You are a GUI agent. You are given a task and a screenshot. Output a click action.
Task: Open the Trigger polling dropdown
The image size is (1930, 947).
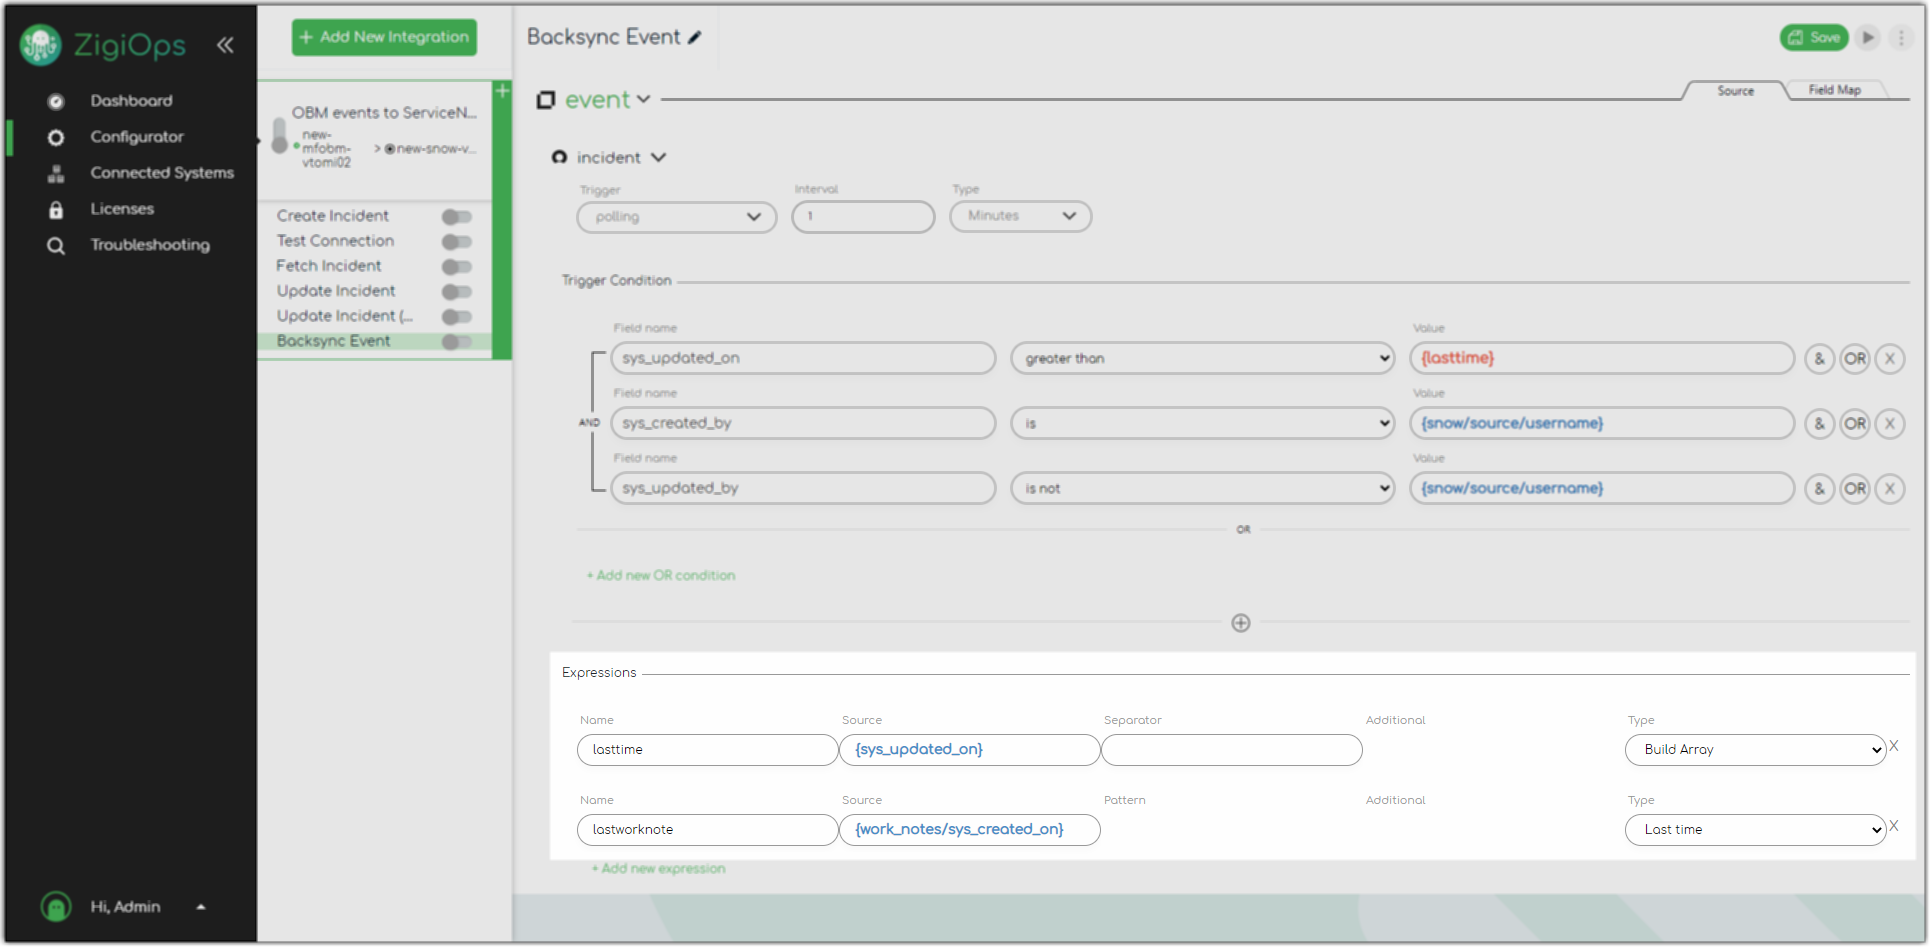[x=676, y=217]
